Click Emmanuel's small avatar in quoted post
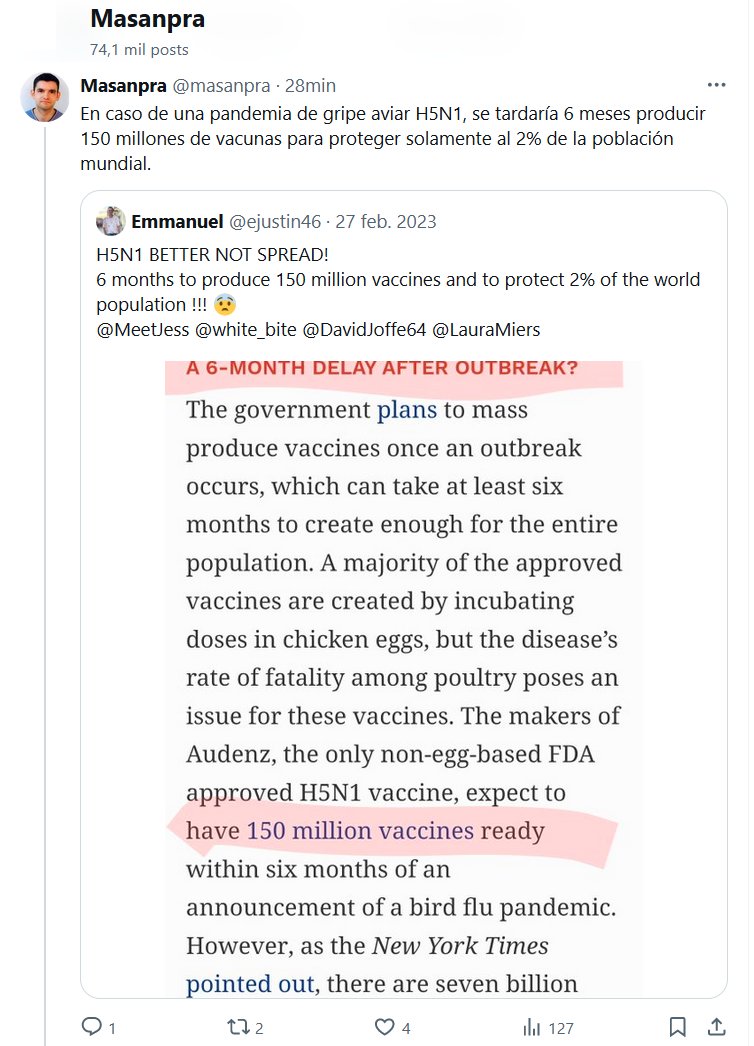Image resolution: width=754 pixels, height=1046 pixels. (111, 221)
